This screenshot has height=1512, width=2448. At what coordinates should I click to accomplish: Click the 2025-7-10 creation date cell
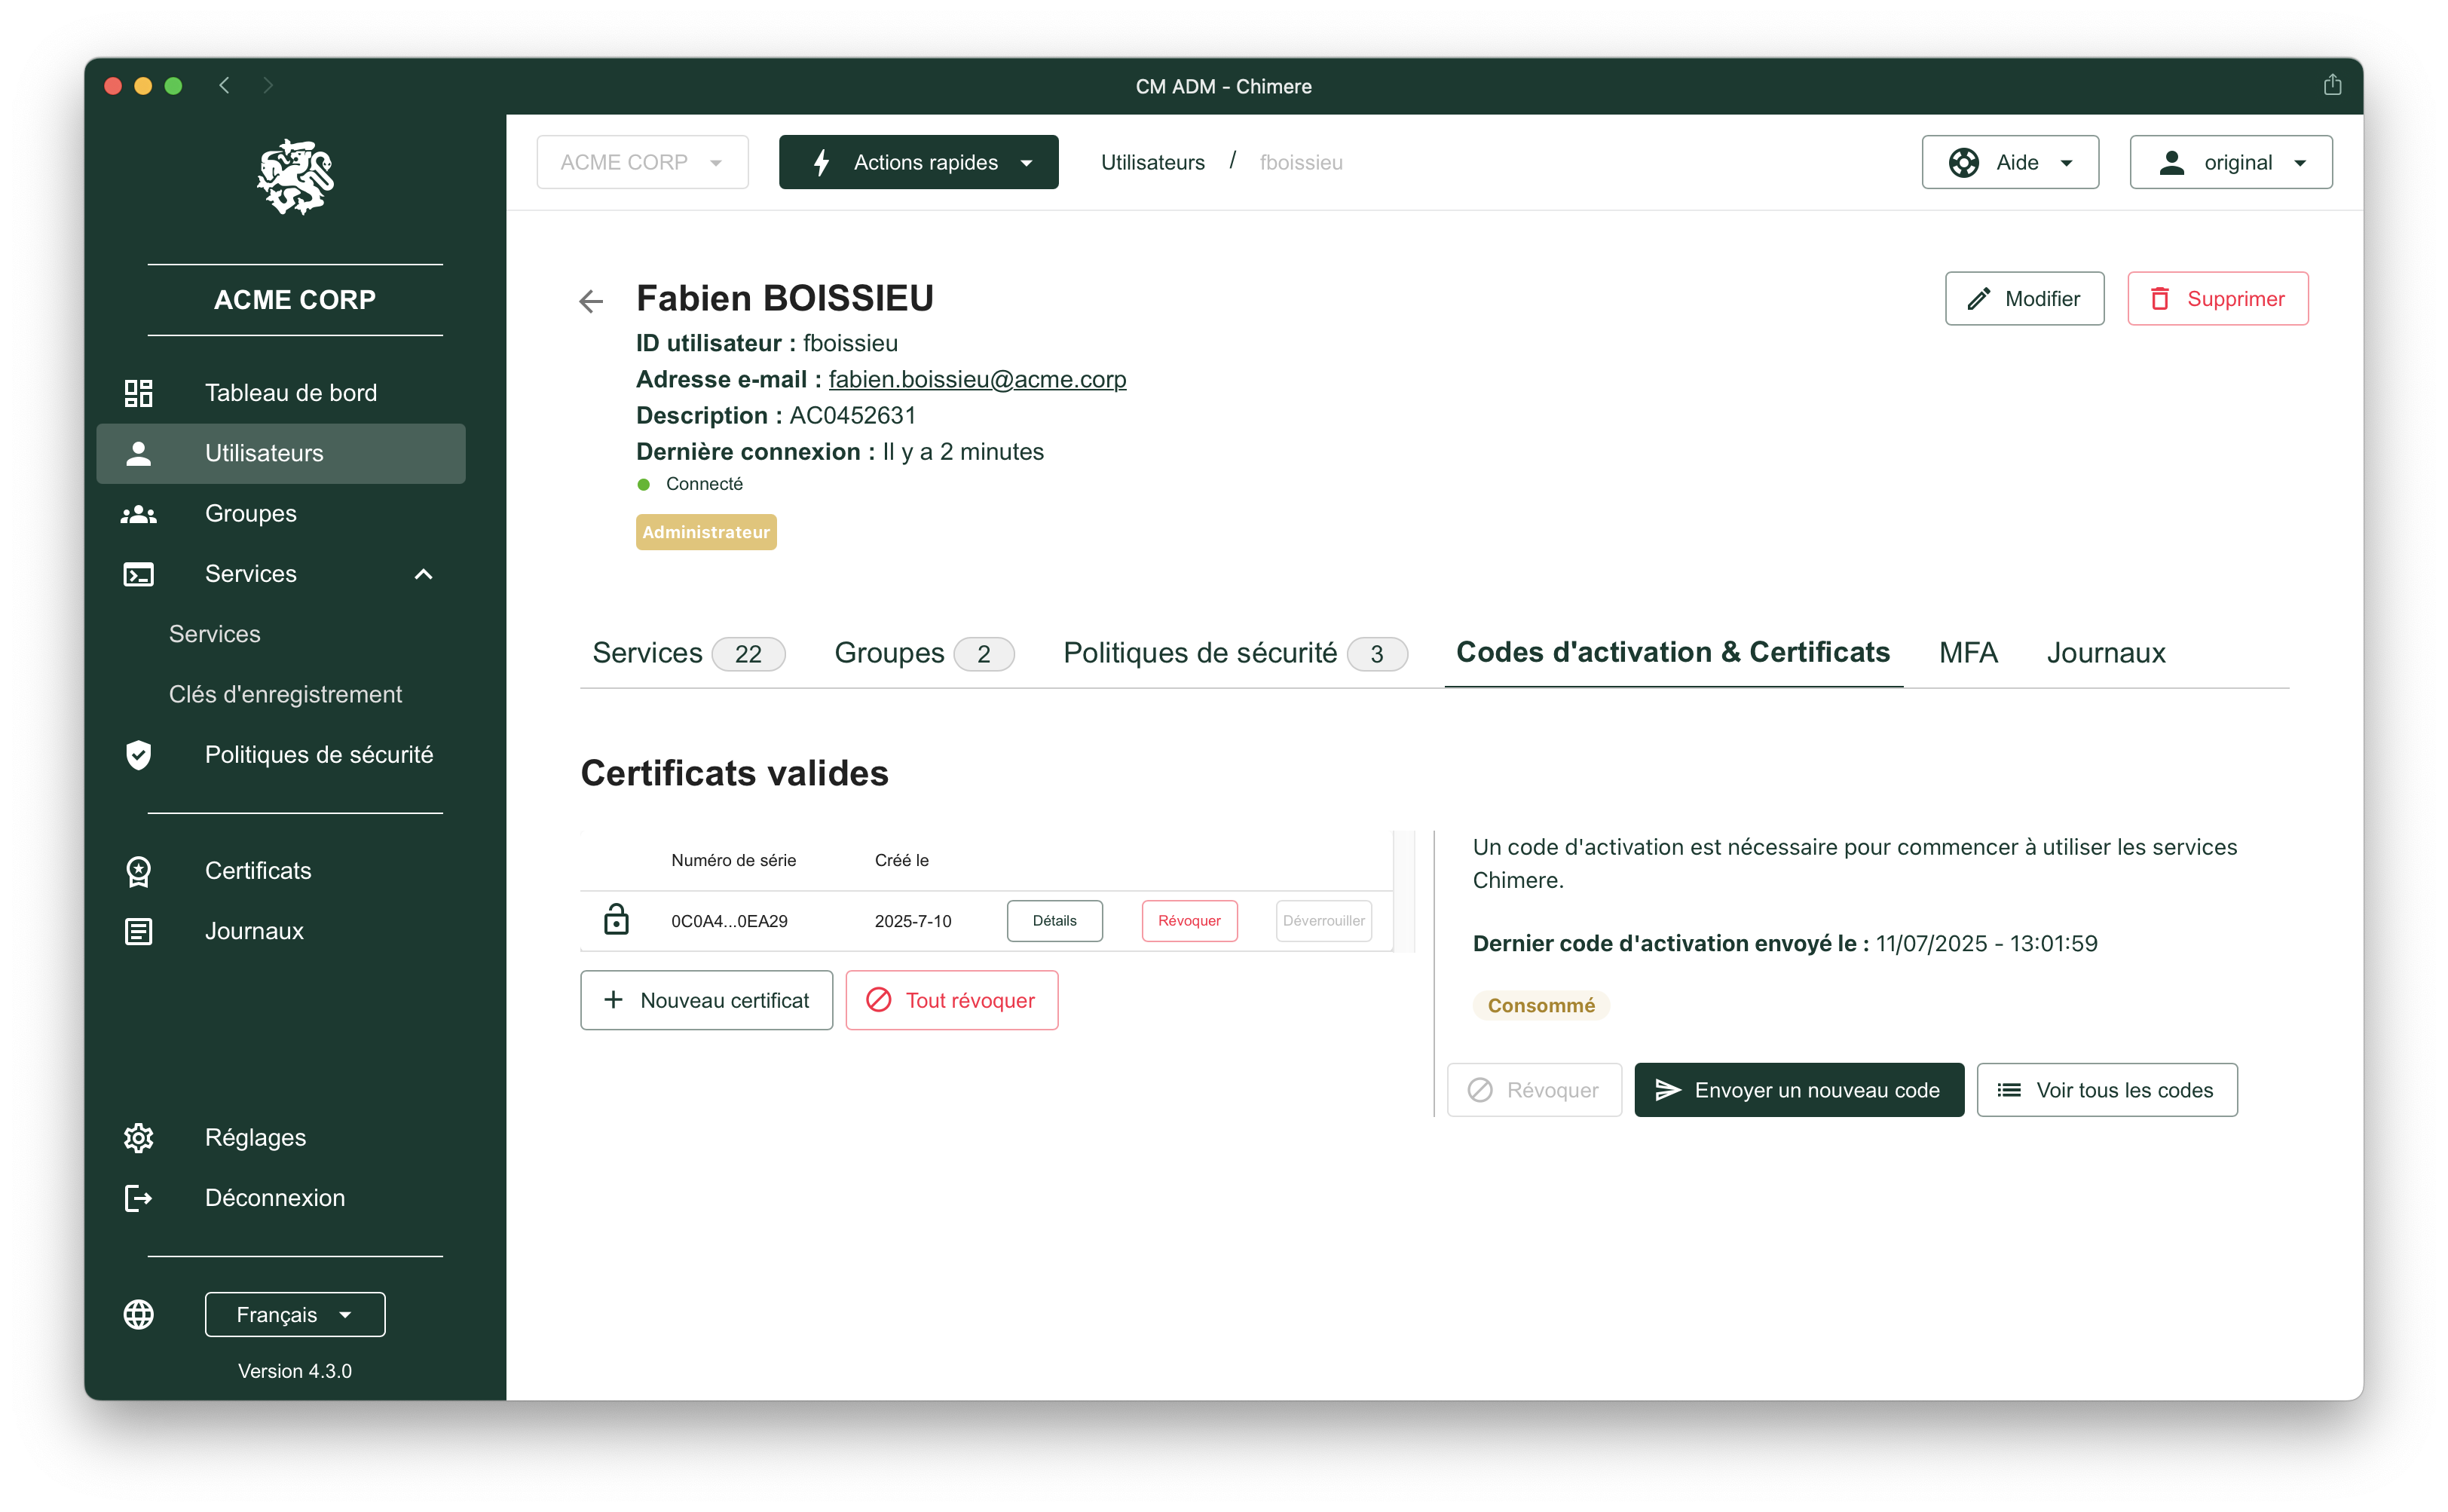[x=912, y=921]
